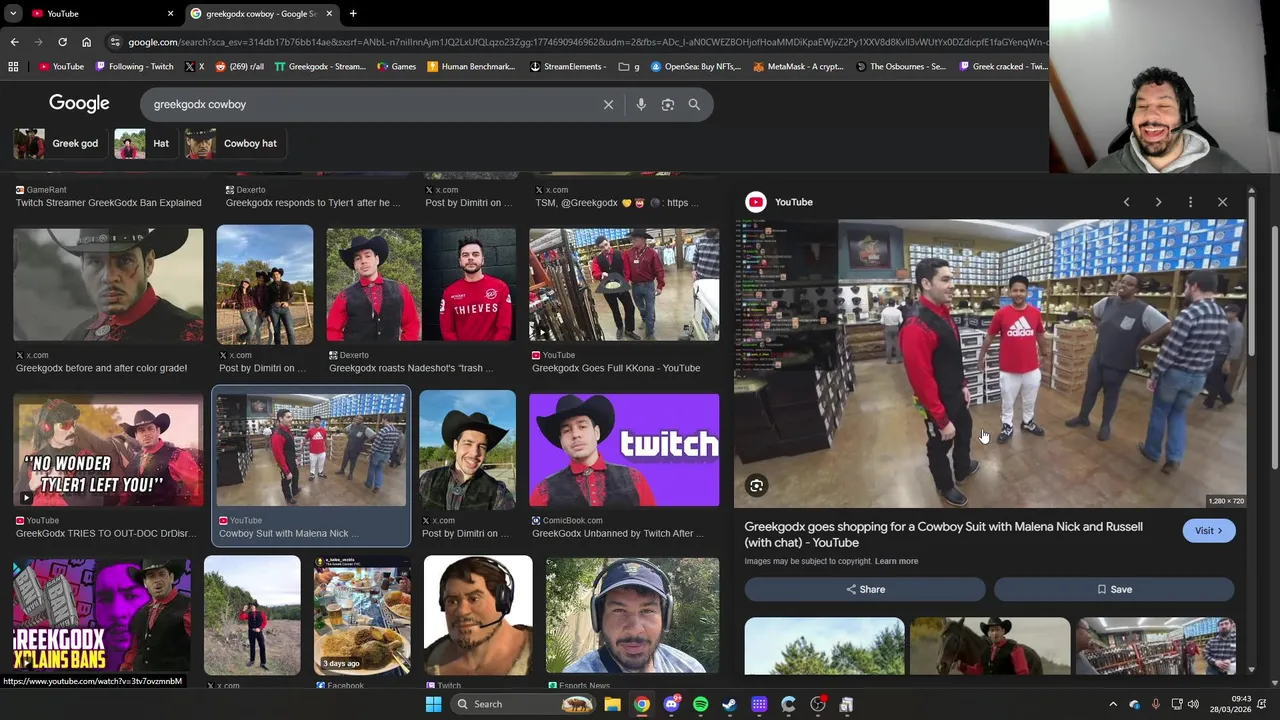The width and height of the screenshot is (1280, 720).
Task: Open 'No wonder Tyler1 left you' thumbnail
Action: coord(108,450)
